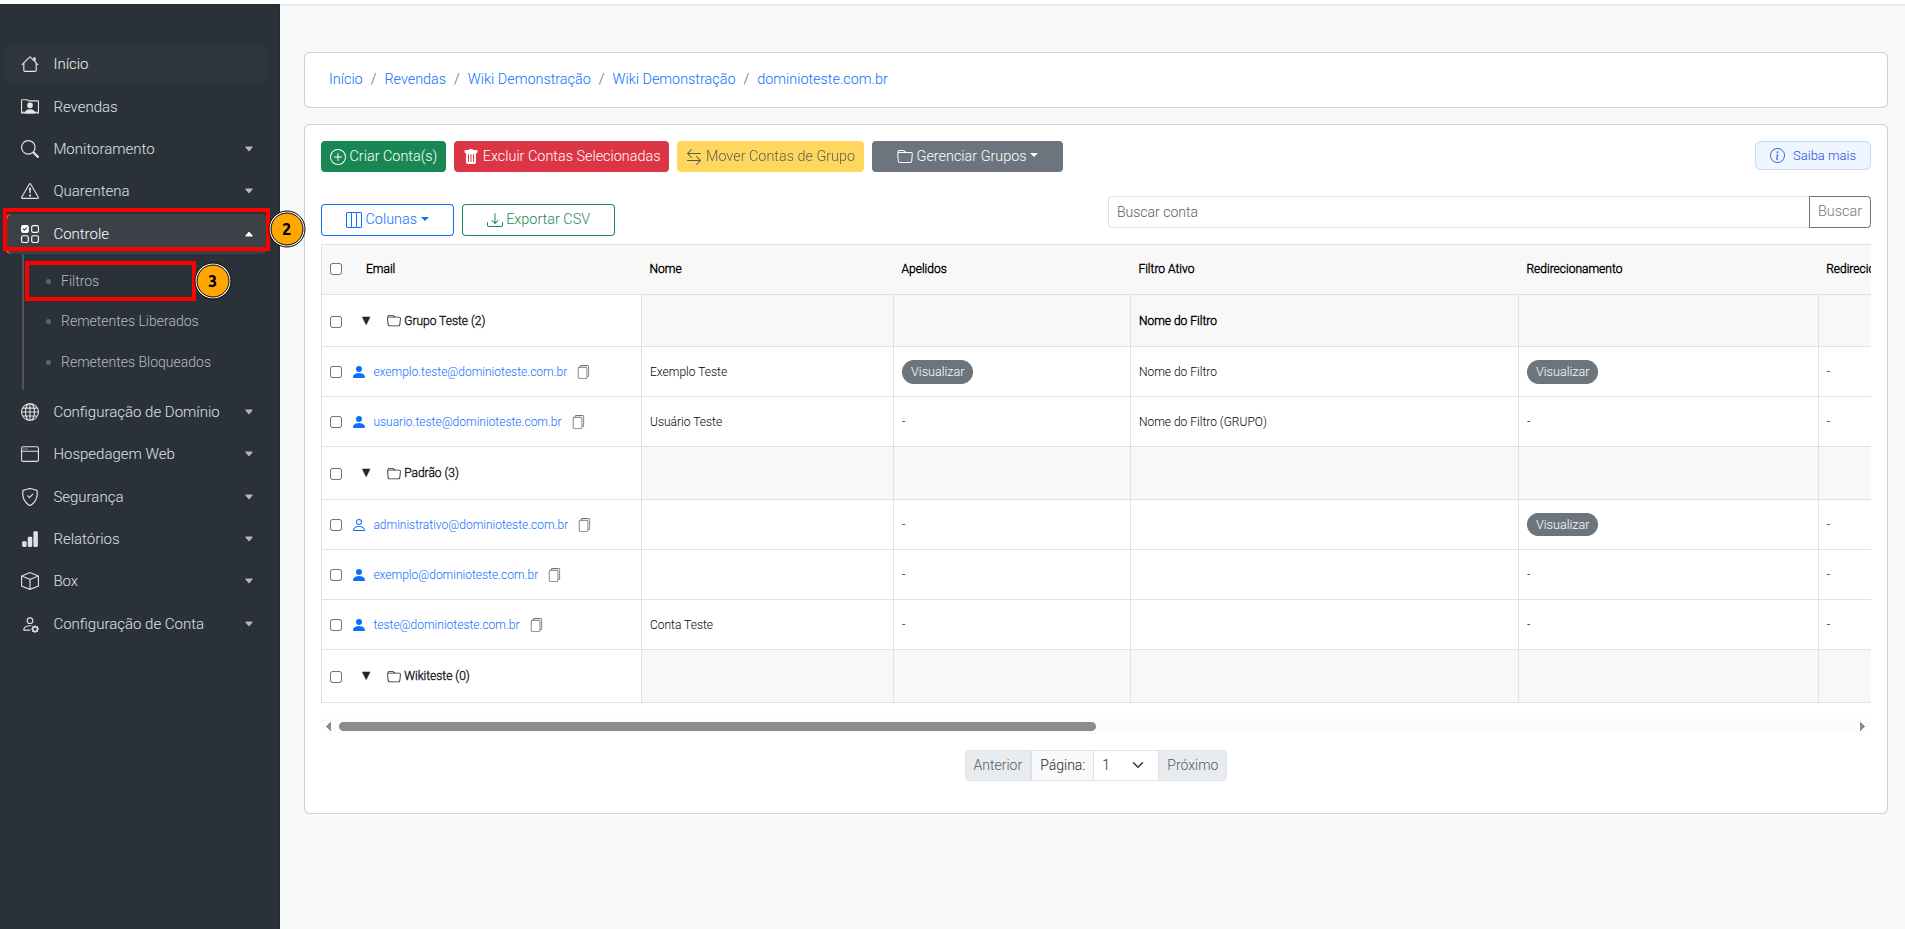Click the Wikiteste folder icon
This screenshot has height=929, width=1905.
394,676
